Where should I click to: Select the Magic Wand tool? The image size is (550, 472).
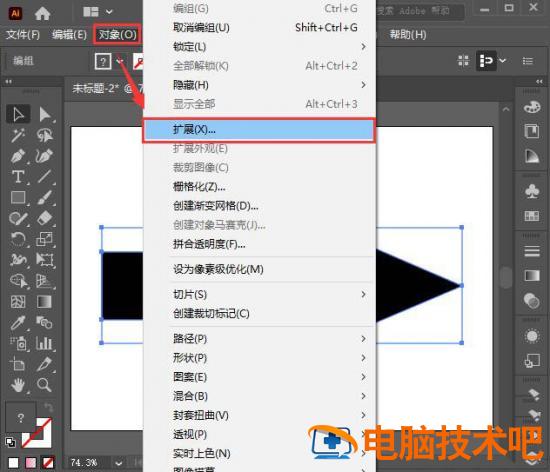pyautogui.click(x=18, y=135)
